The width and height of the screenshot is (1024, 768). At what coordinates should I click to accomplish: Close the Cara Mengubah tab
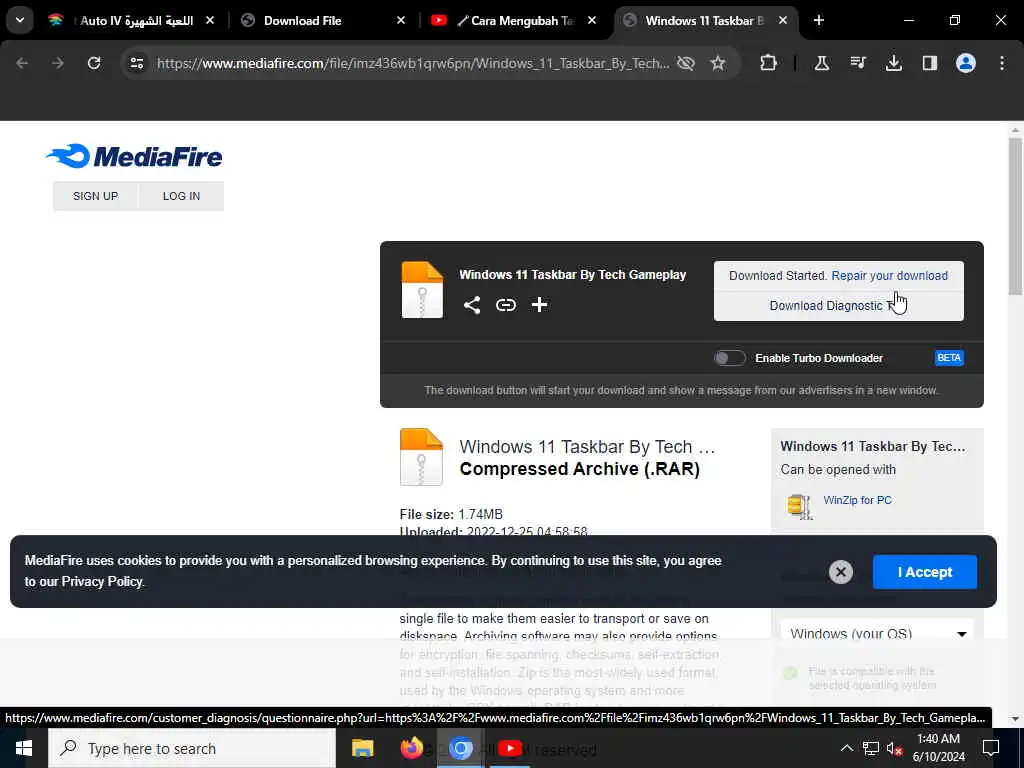click(592, 21)
